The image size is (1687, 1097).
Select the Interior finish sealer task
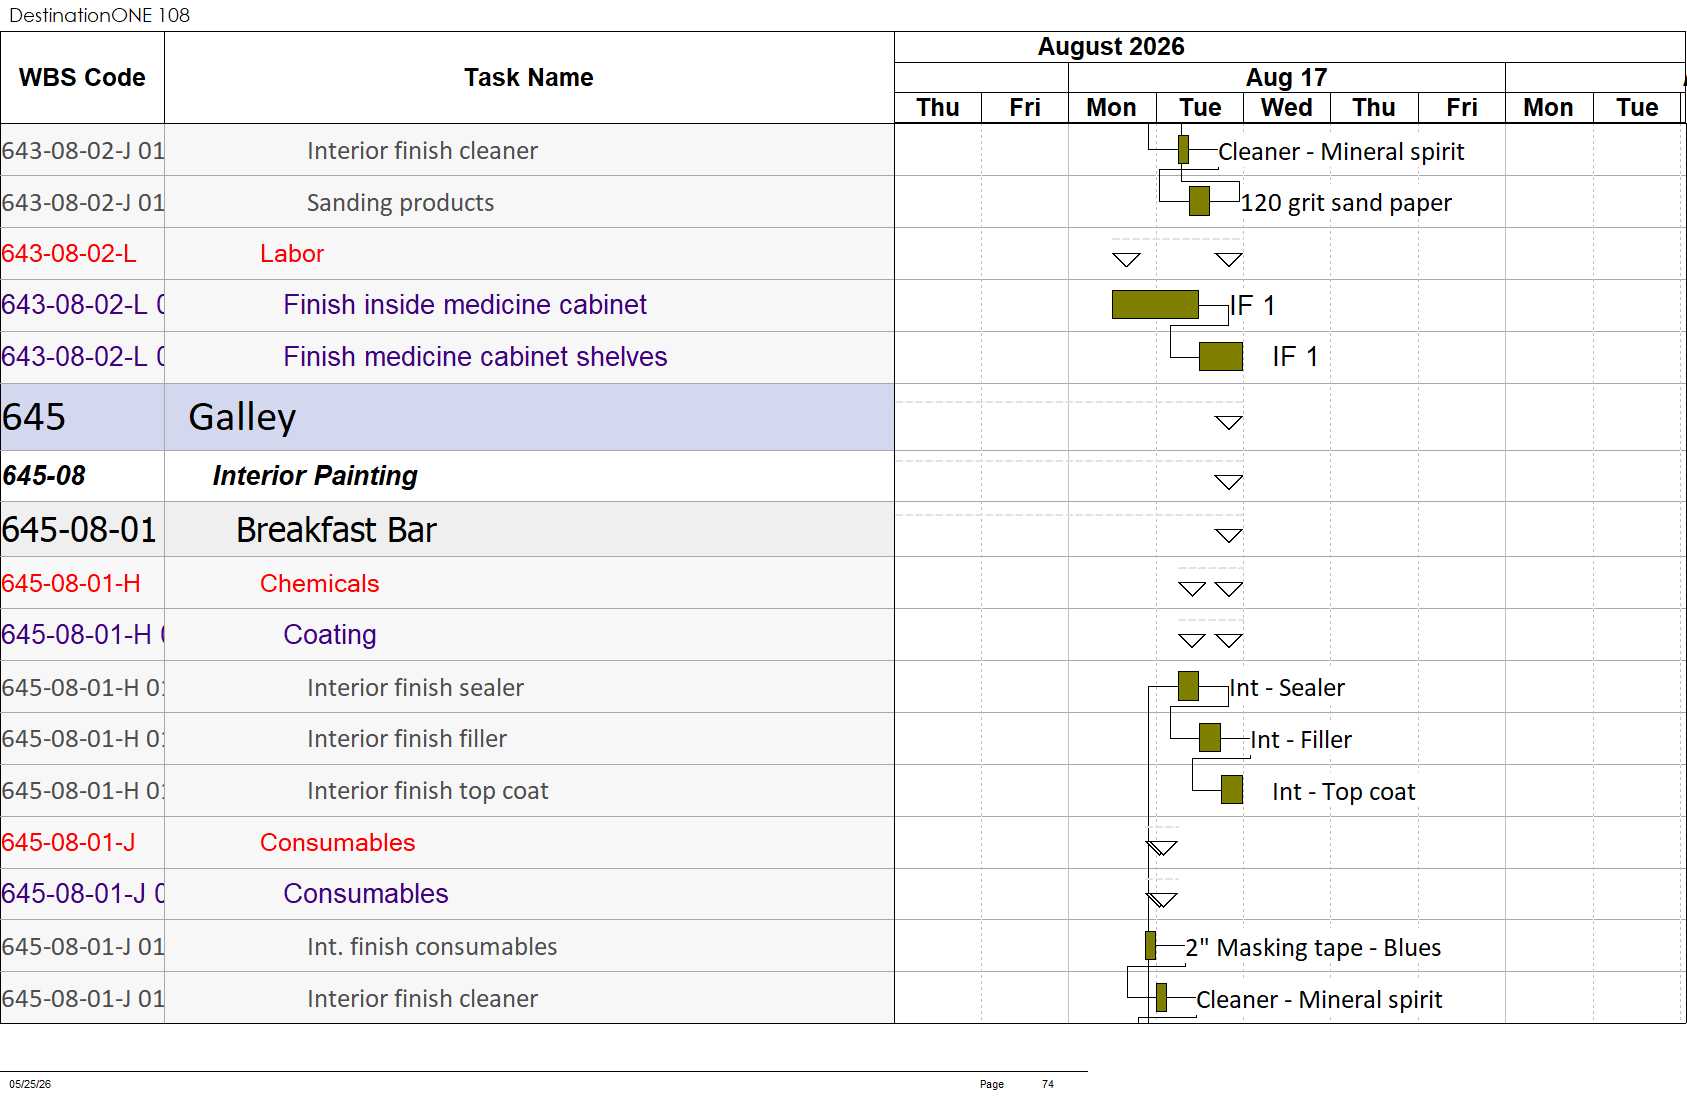415,688
